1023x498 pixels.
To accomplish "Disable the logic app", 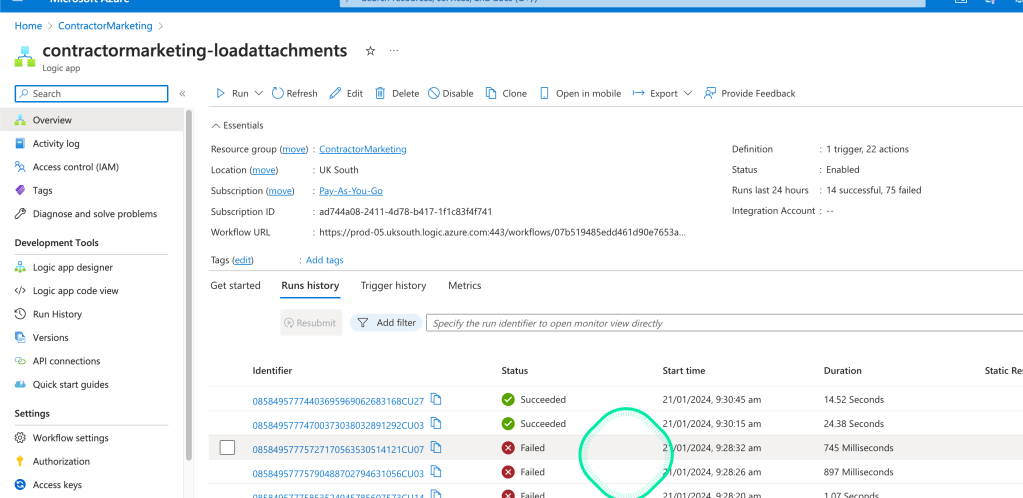I will 451,93.
